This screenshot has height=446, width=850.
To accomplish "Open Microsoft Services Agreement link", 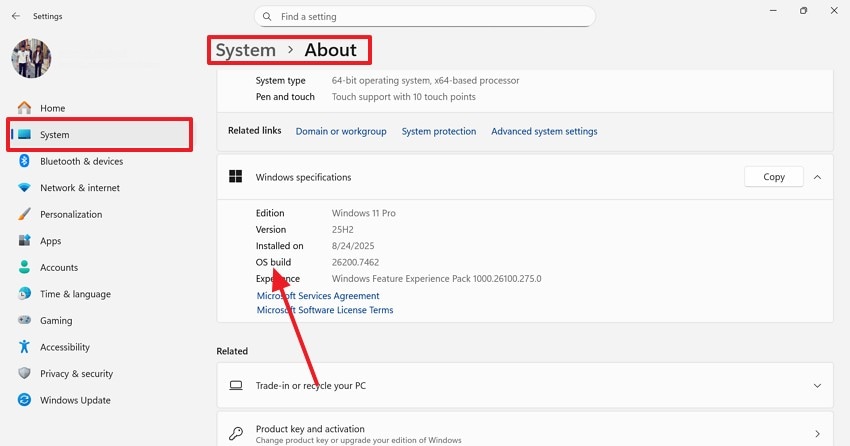I will click(x=318, y=296).
